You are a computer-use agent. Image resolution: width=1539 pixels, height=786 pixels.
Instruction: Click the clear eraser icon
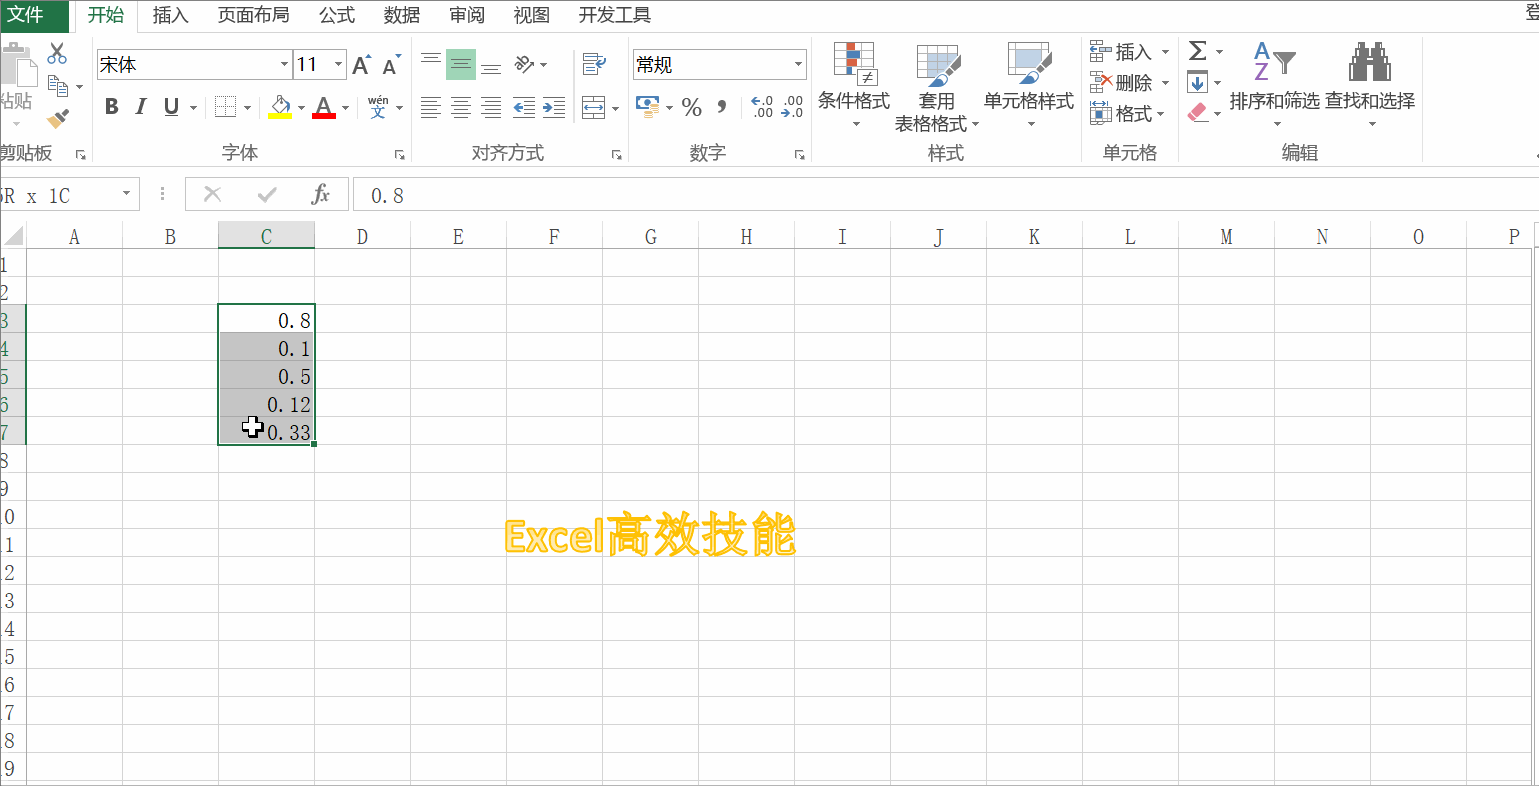tap(1198, 113)
